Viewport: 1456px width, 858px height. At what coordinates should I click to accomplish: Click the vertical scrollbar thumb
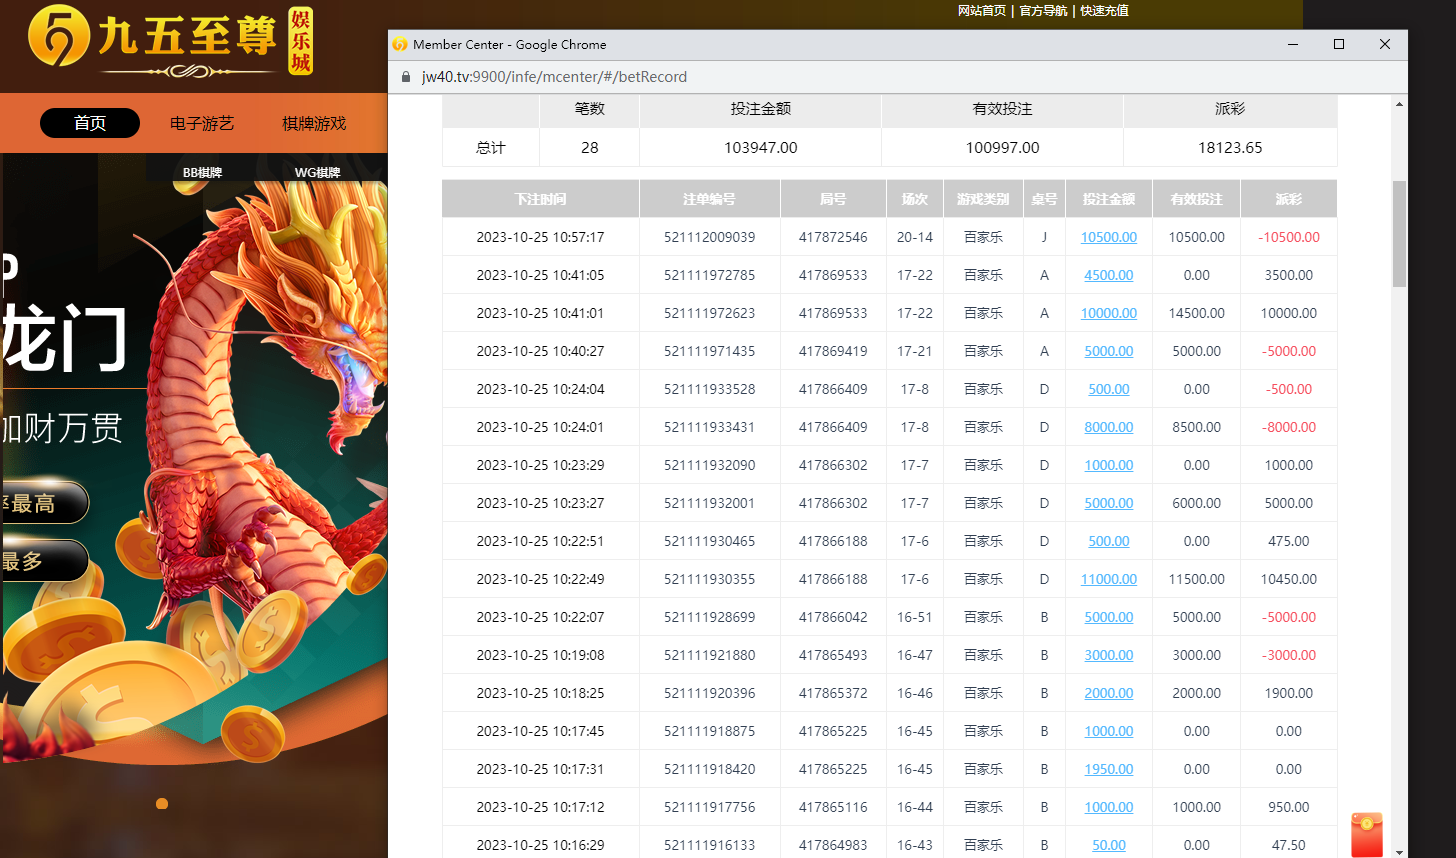pos(1399,233)
